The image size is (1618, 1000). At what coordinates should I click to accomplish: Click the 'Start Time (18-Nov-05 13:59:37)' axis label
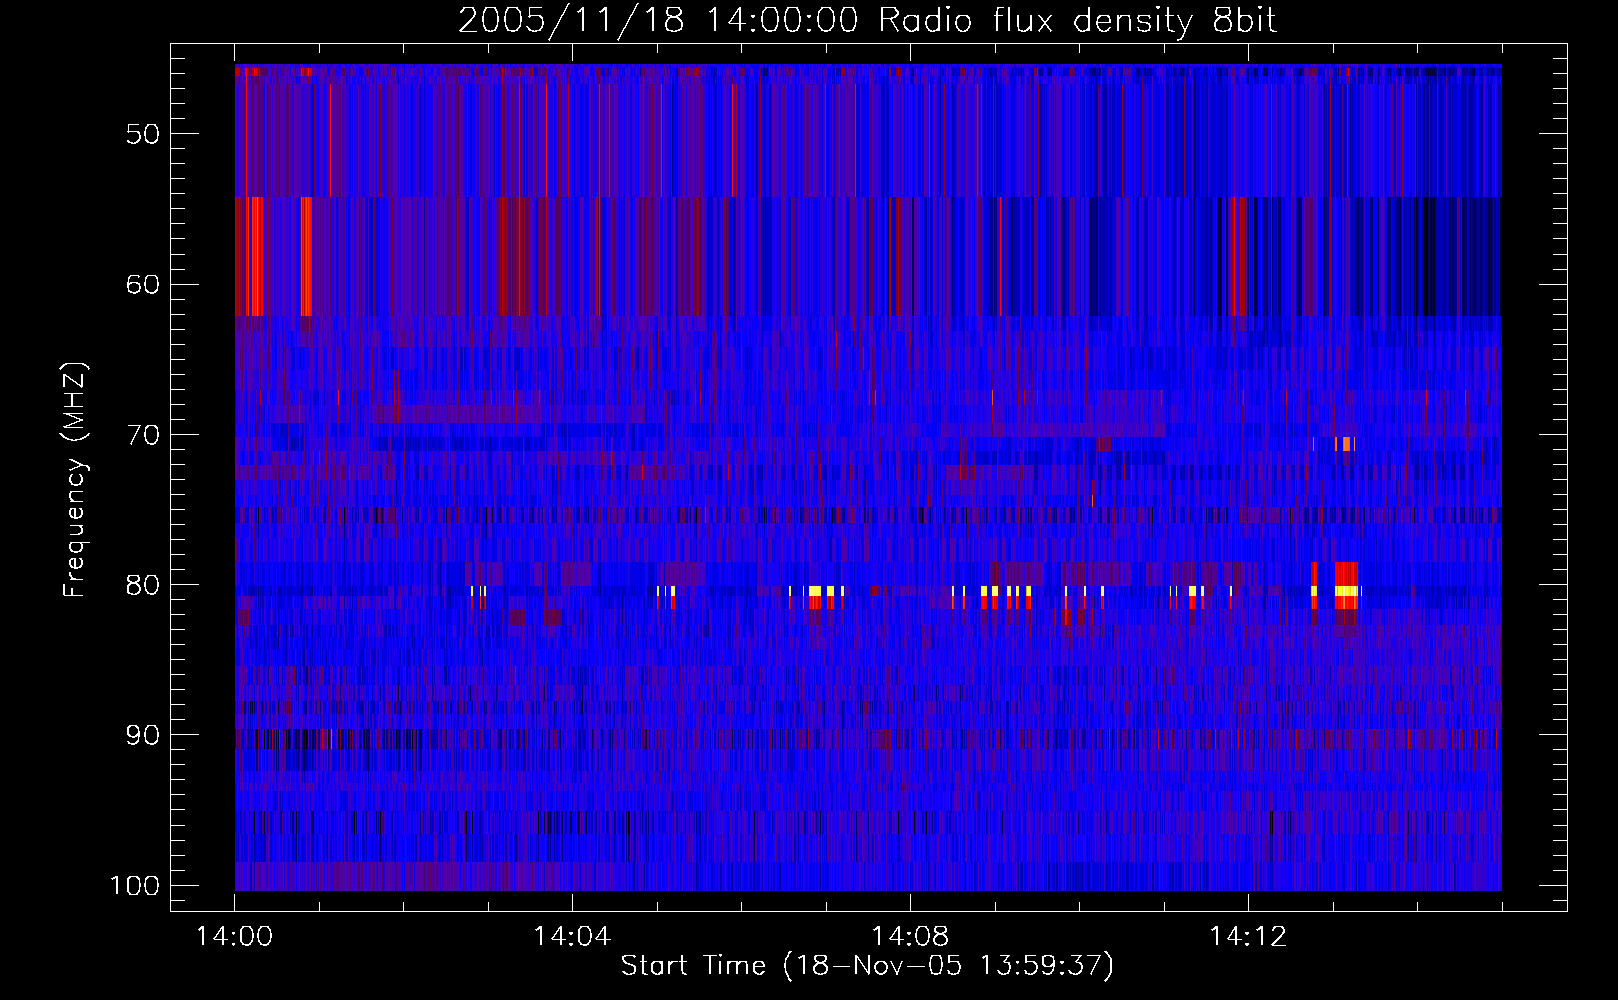[867, 966]
